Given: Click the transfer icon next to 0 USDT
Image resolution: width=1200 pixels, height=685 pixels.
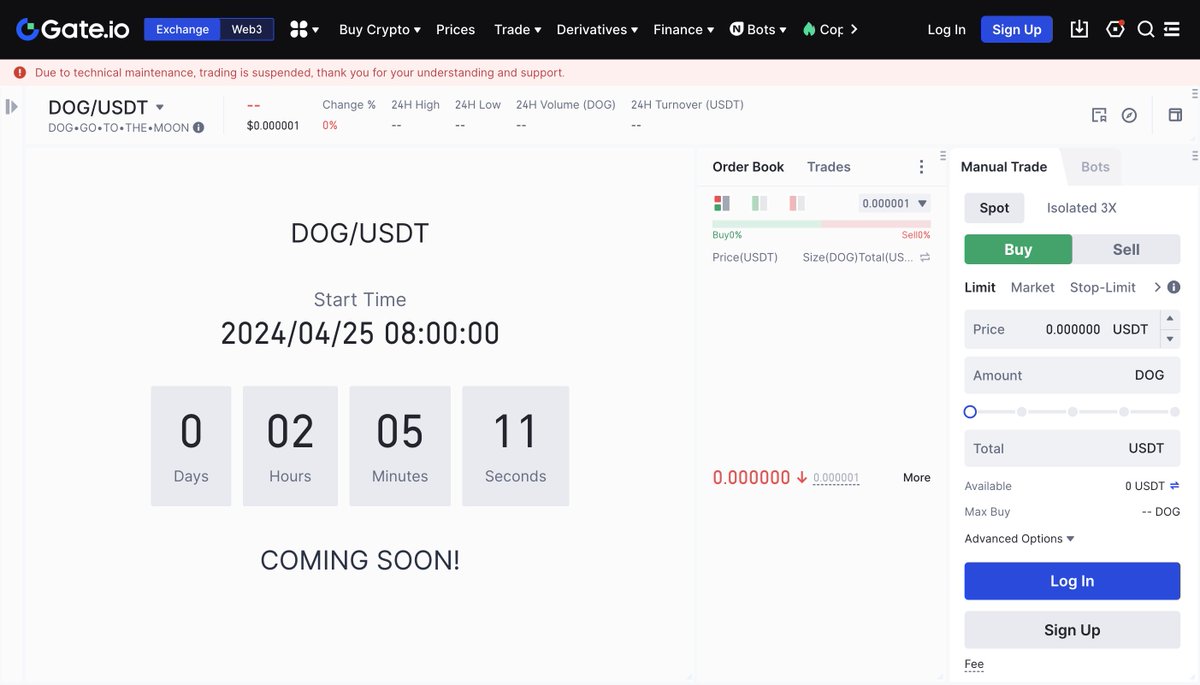Looking at the screenshot, I should pos(1175,486).
